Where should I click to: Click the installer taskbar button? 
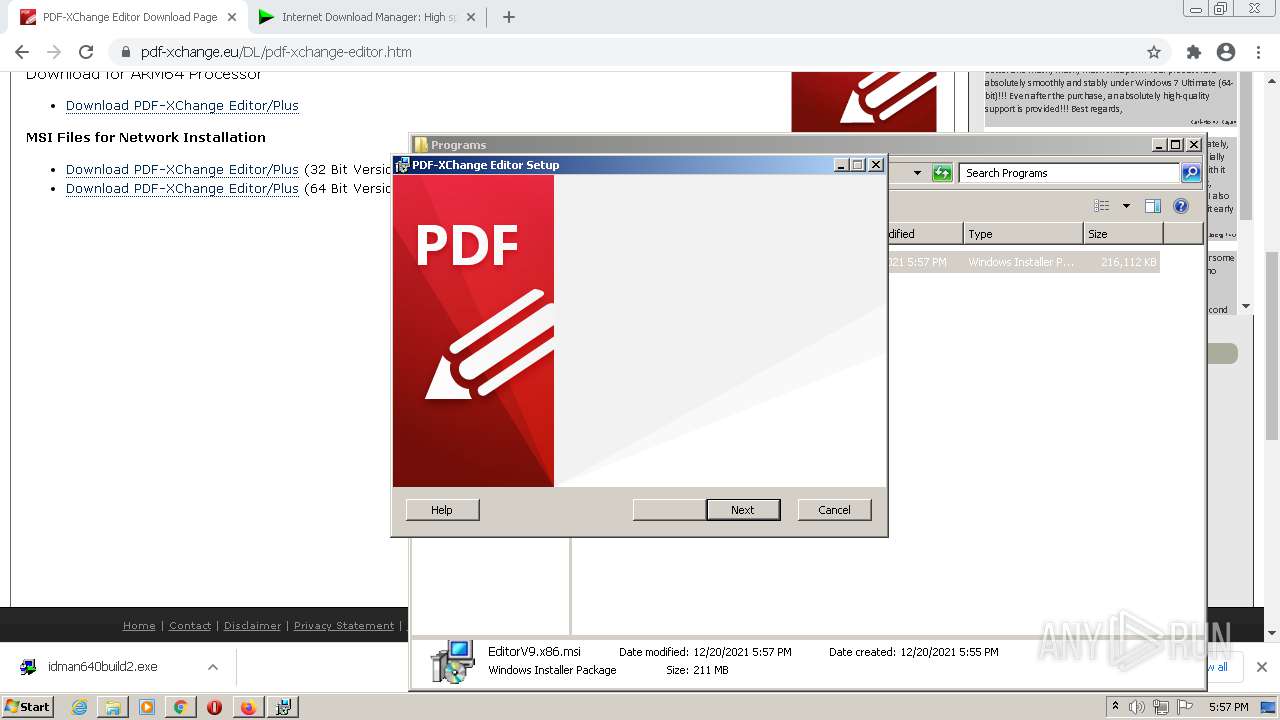pos(283,707)
